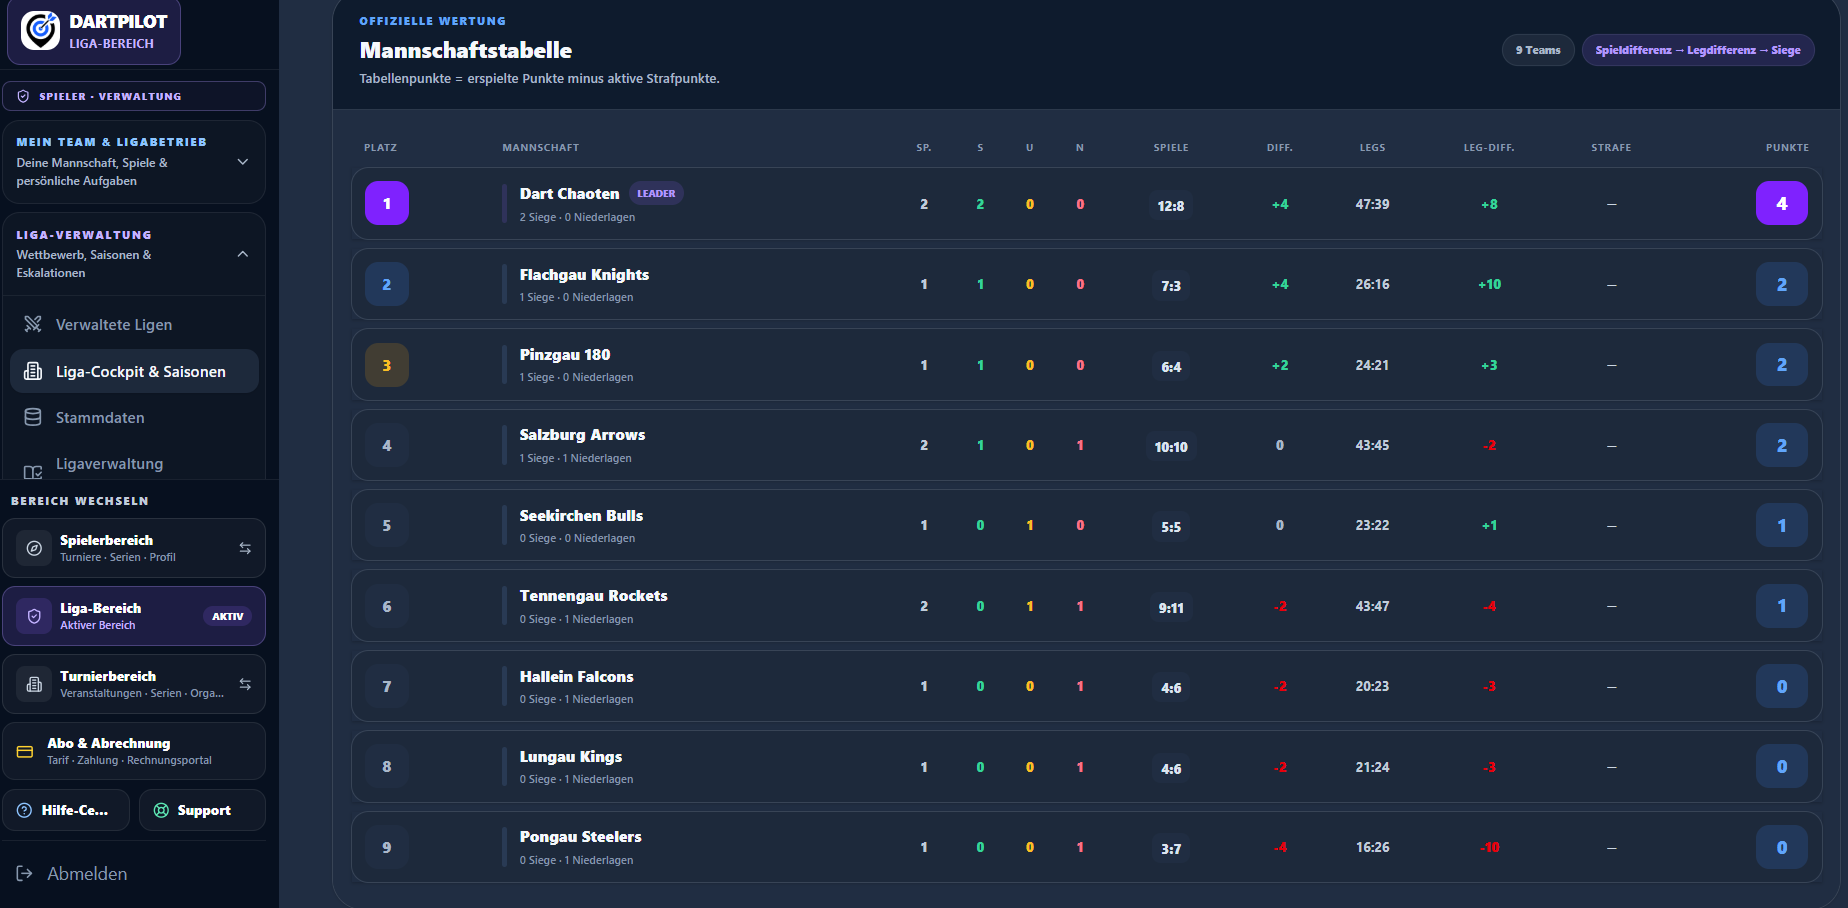Image resolution: width=1848 pixels, height=908 pixels.
Task: Click the compass icon of Spielerbereich
Action: 34,548
